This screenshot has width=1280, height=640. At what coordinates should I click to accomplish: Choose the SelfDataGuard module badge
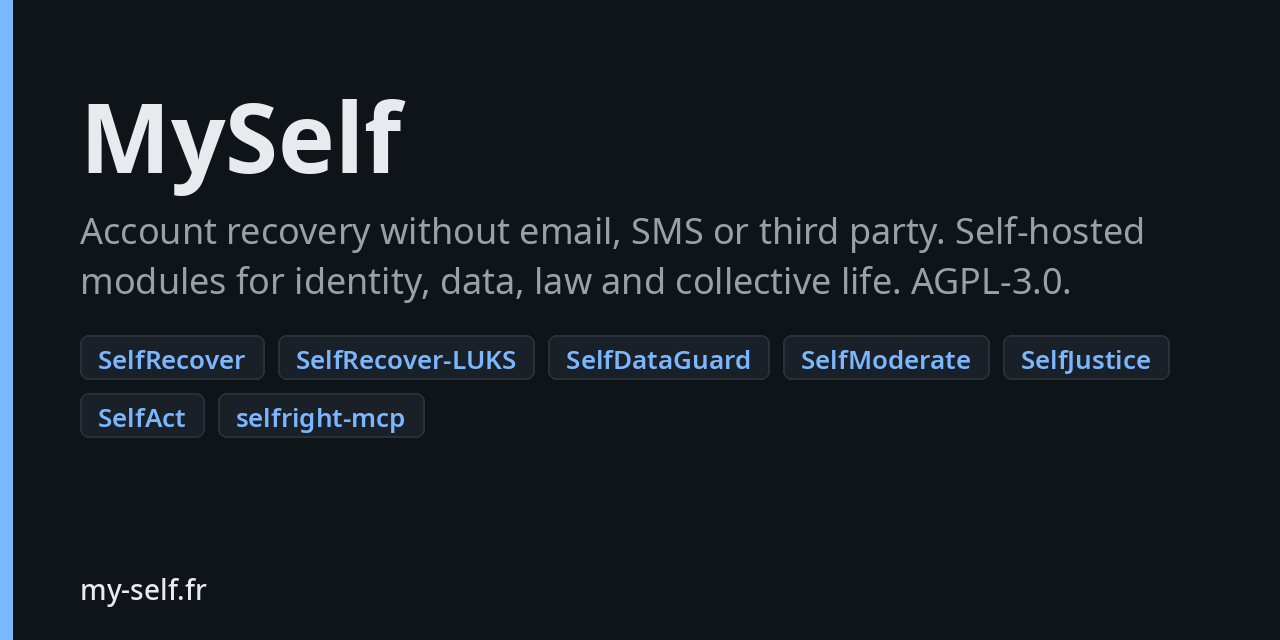tap(658, 358)
